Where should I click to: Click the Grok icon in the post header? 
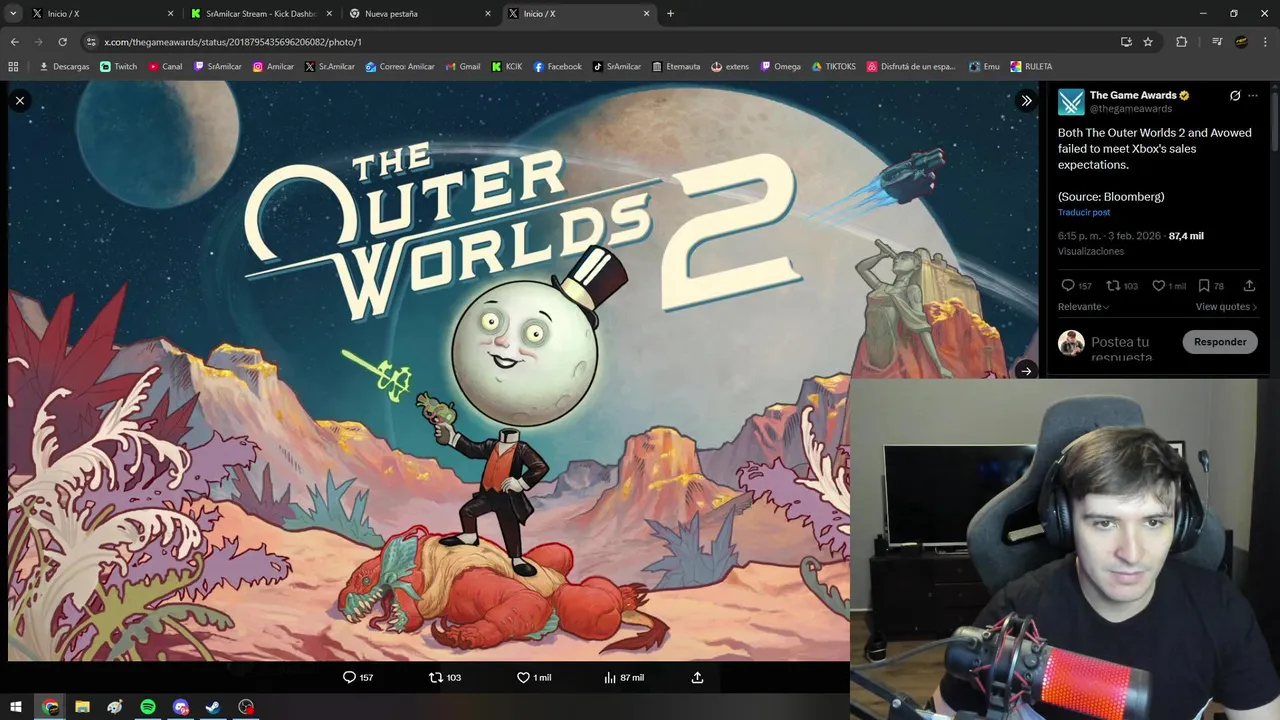point(1235,96)
